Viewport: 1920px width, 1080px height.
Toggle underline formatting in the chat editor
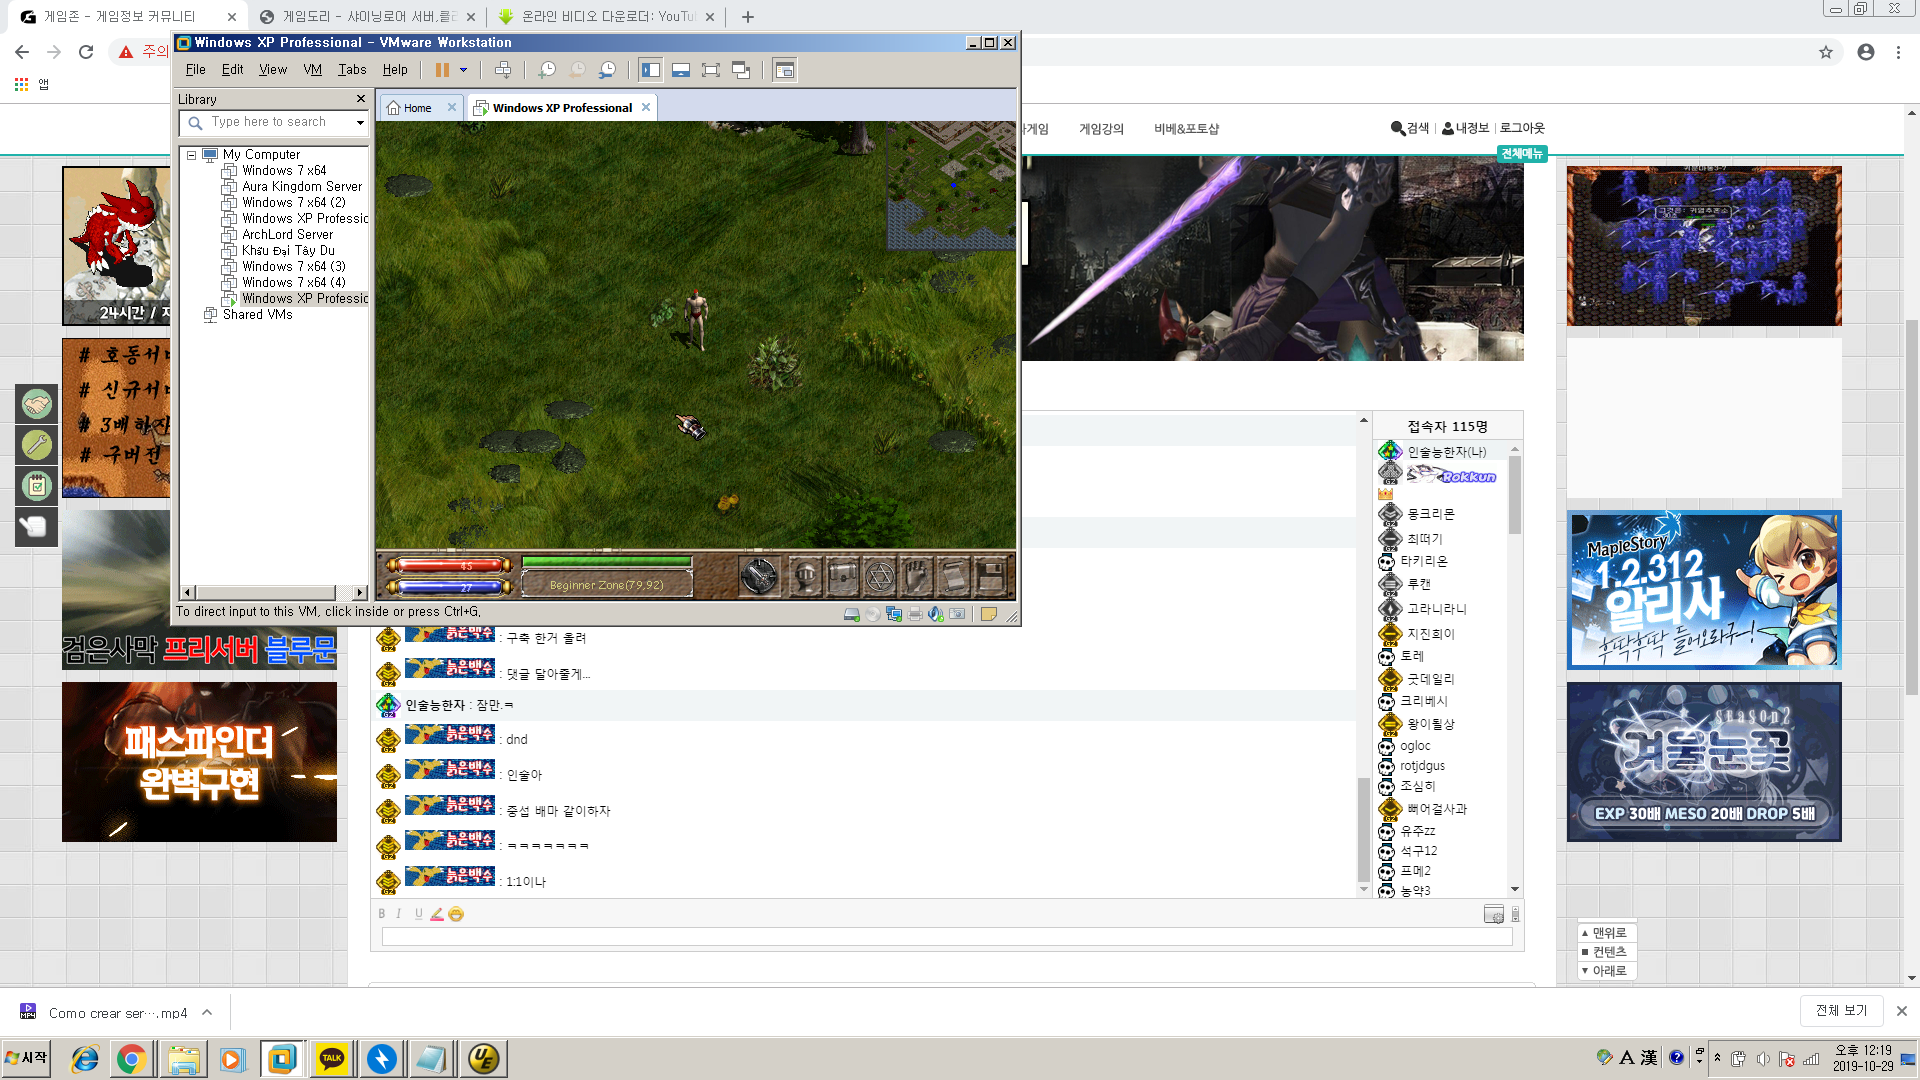click(x=418, y=914)
